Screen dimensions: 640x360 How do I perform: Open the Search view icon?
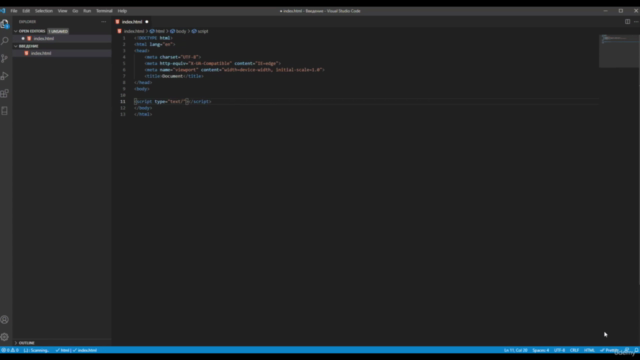(x=5, y=41)
